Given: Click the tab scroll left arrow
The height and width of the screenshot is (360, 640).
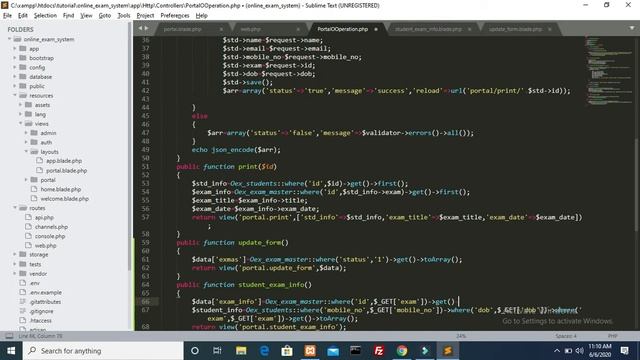Looking at the screenshot, I should (140, 28).
